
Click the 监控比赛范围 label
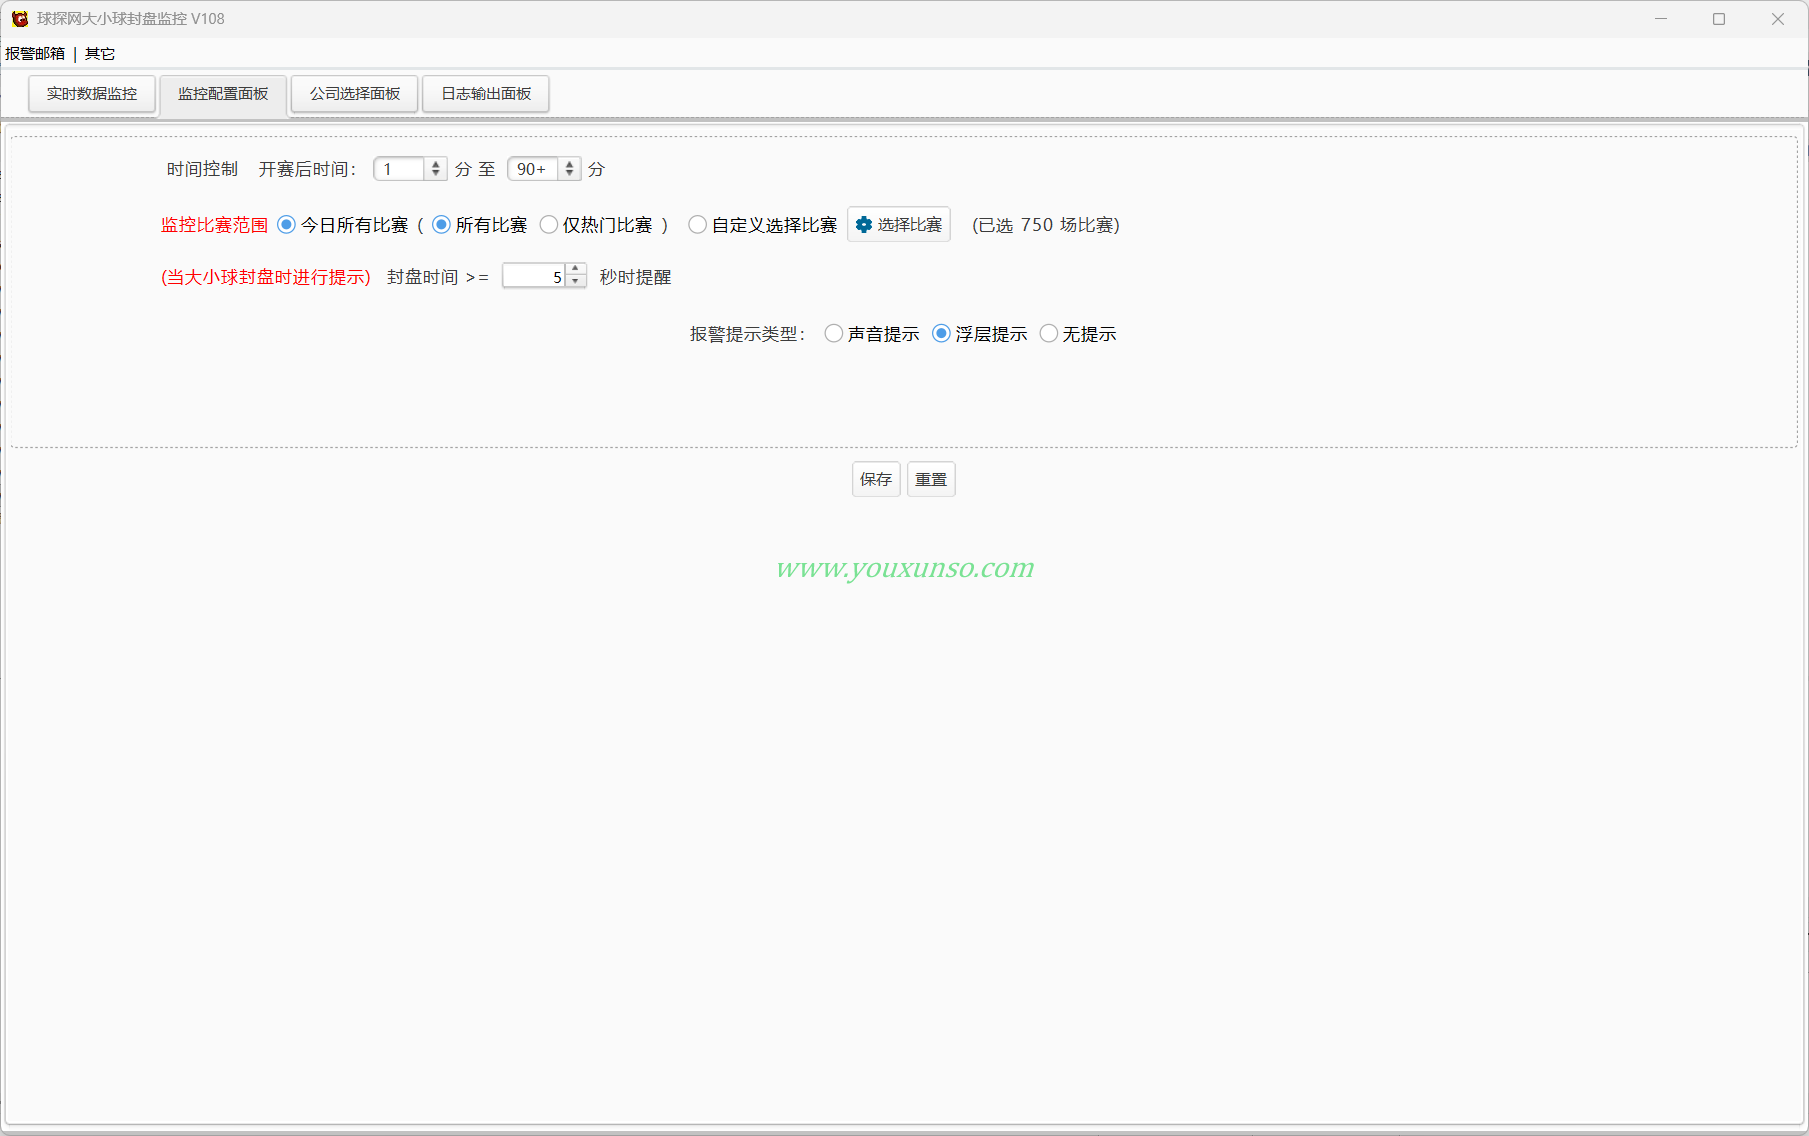(215, 225)
